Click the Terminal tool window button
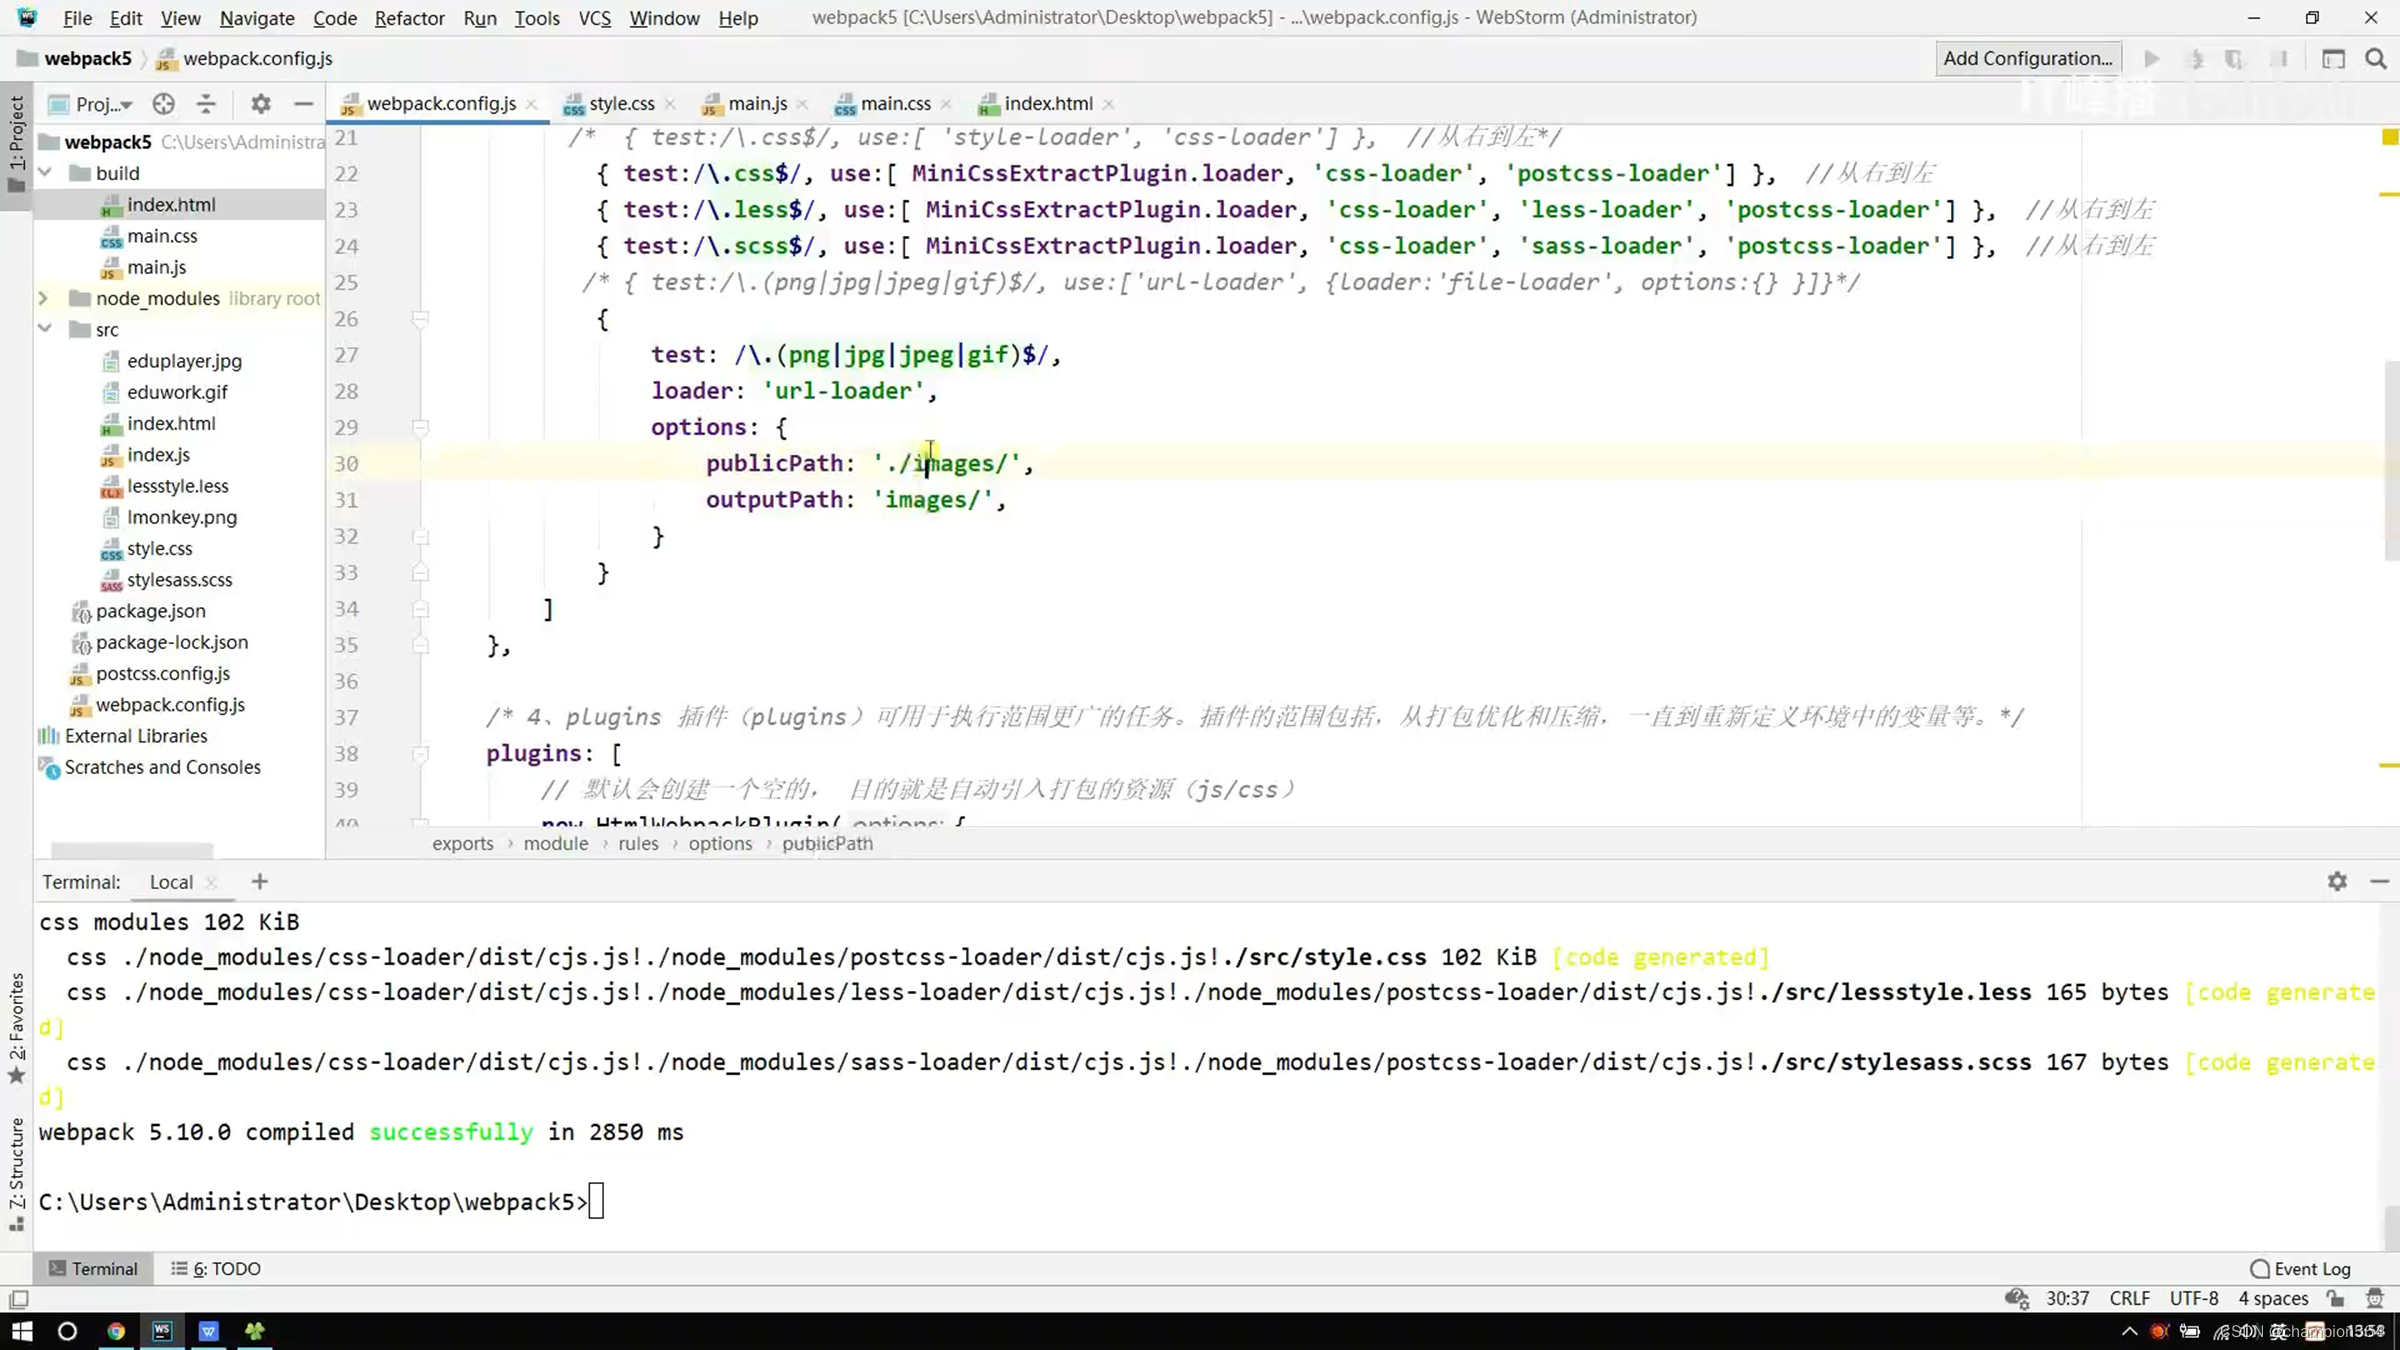The height and width of the screenshot is (1350, 2400). (x=94, y=1269)
